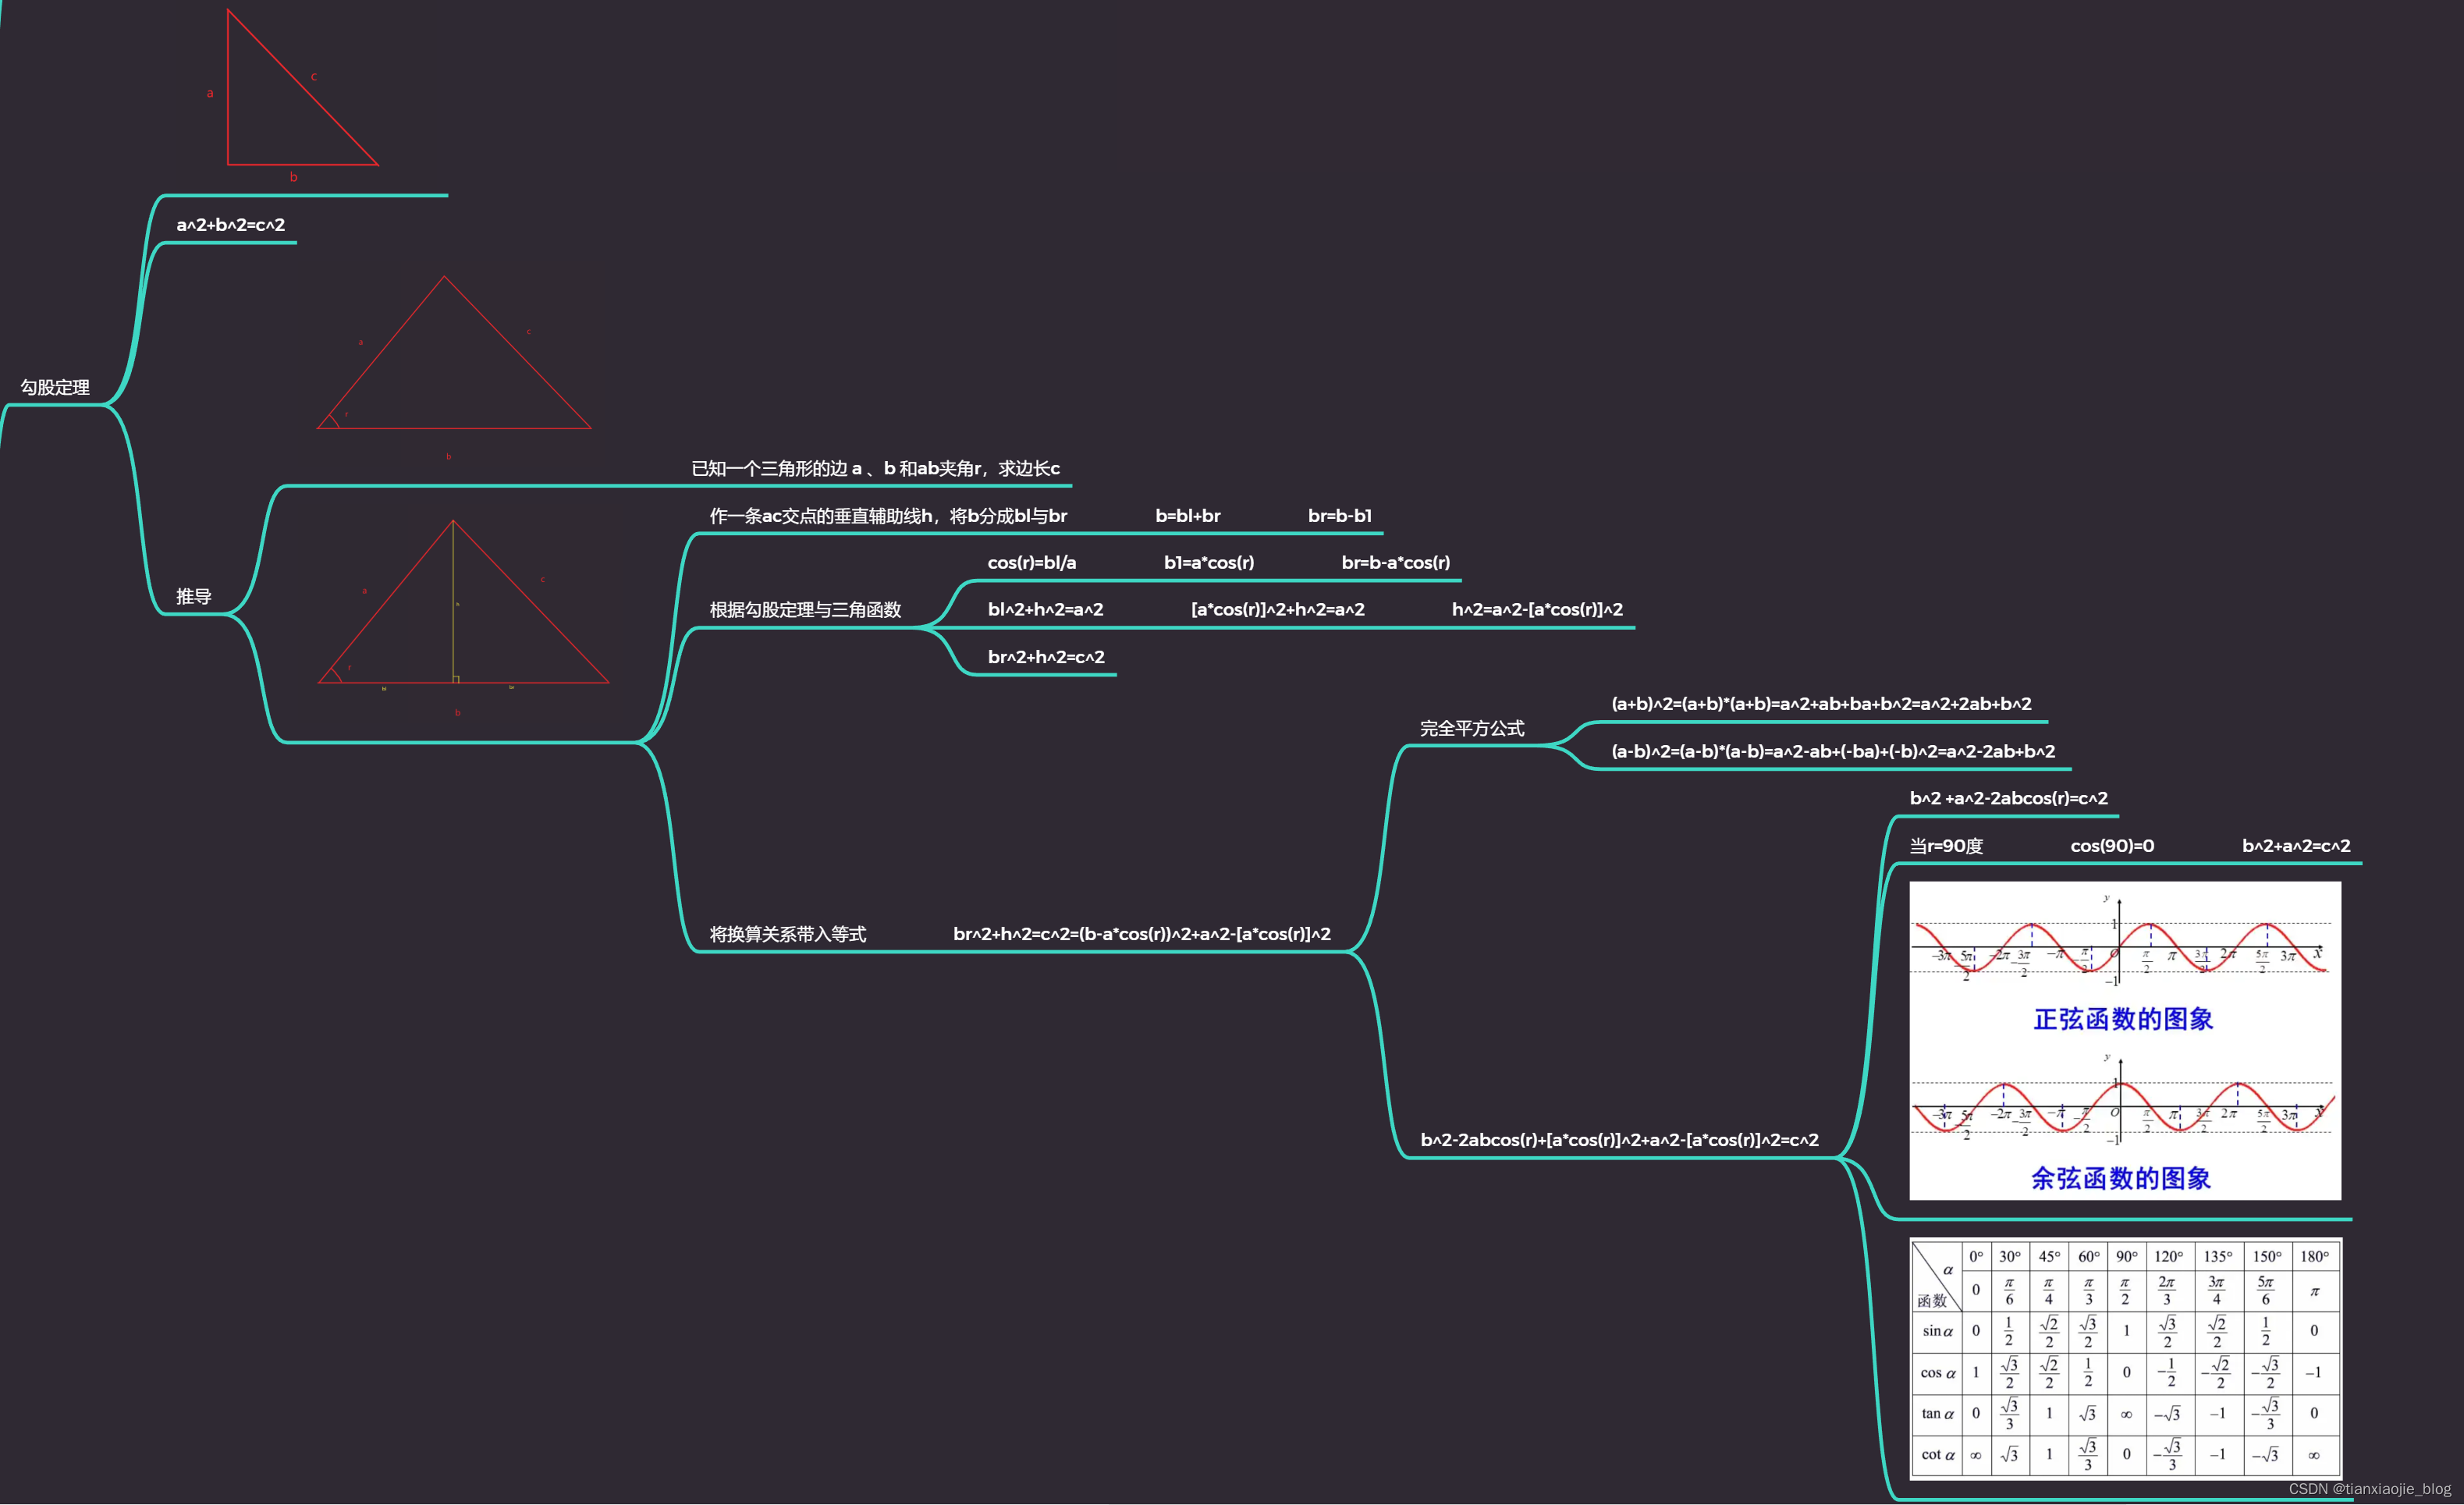Image resolution: width=2464 pixels, height=1505 pixels.
Task: Select the 推导 node
Action: pyautogui.click(x=194, y=597)
